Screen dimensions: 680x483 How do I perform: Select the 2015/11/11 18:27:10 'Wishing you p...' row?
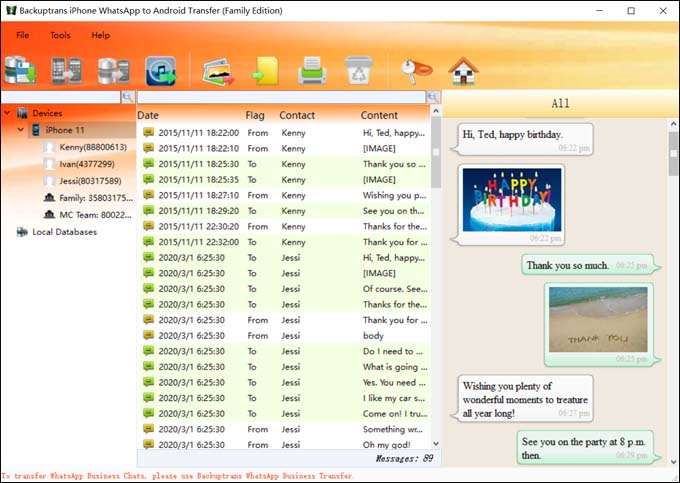click(x=284, y=195)
